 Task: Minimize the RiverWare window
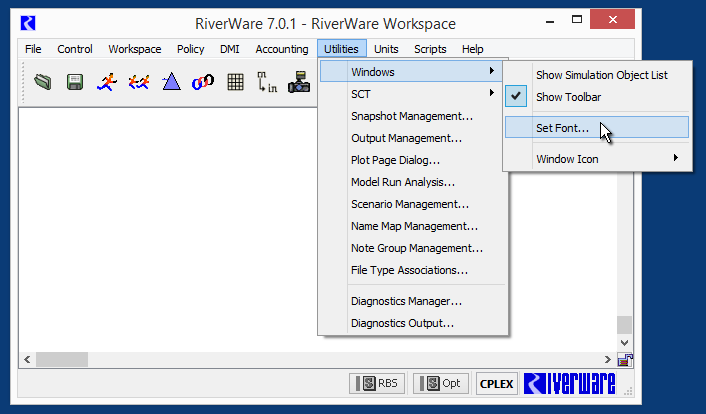[x=550, y=20]
